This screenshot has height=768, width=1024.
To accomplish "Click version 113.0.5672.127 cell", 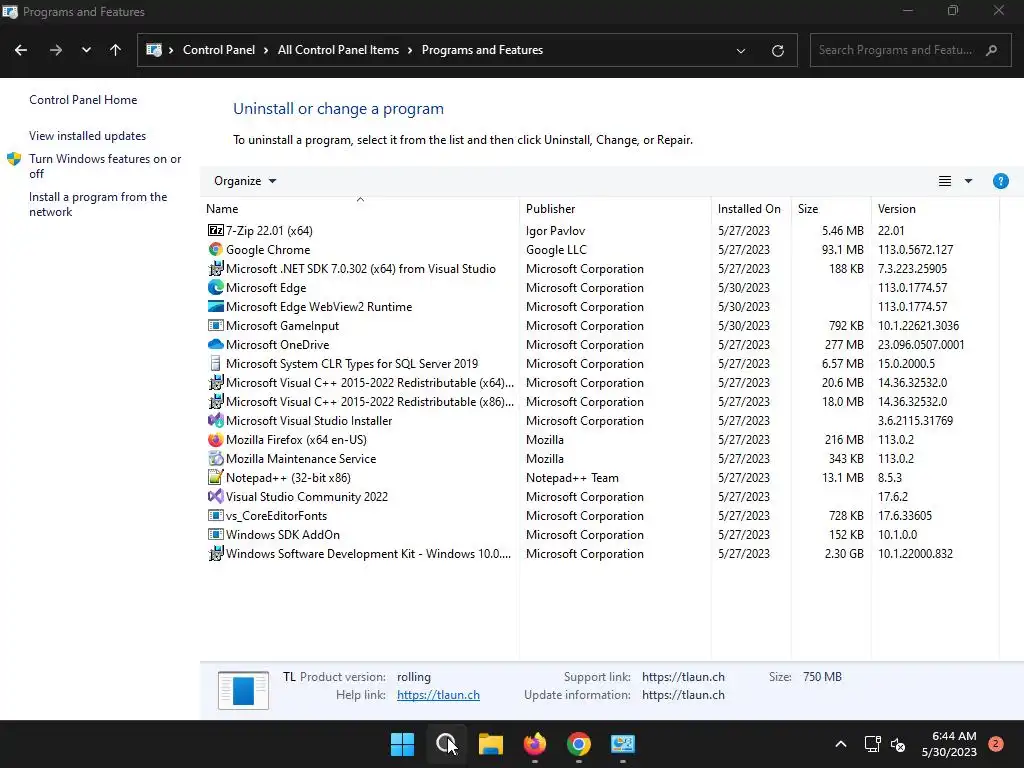I will point(916,249).
